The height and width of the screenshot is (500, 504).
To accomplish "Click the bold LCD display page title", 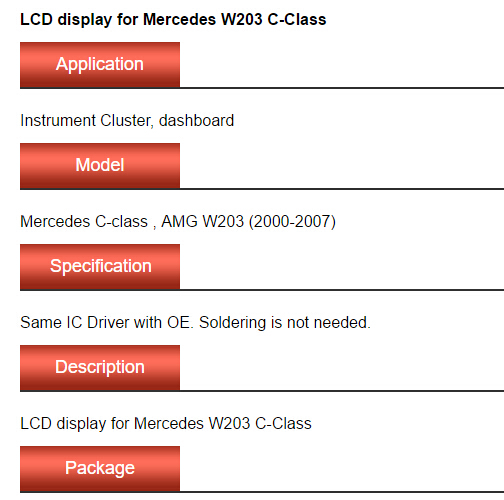I will pyautogui.click(x=173, y=19).
